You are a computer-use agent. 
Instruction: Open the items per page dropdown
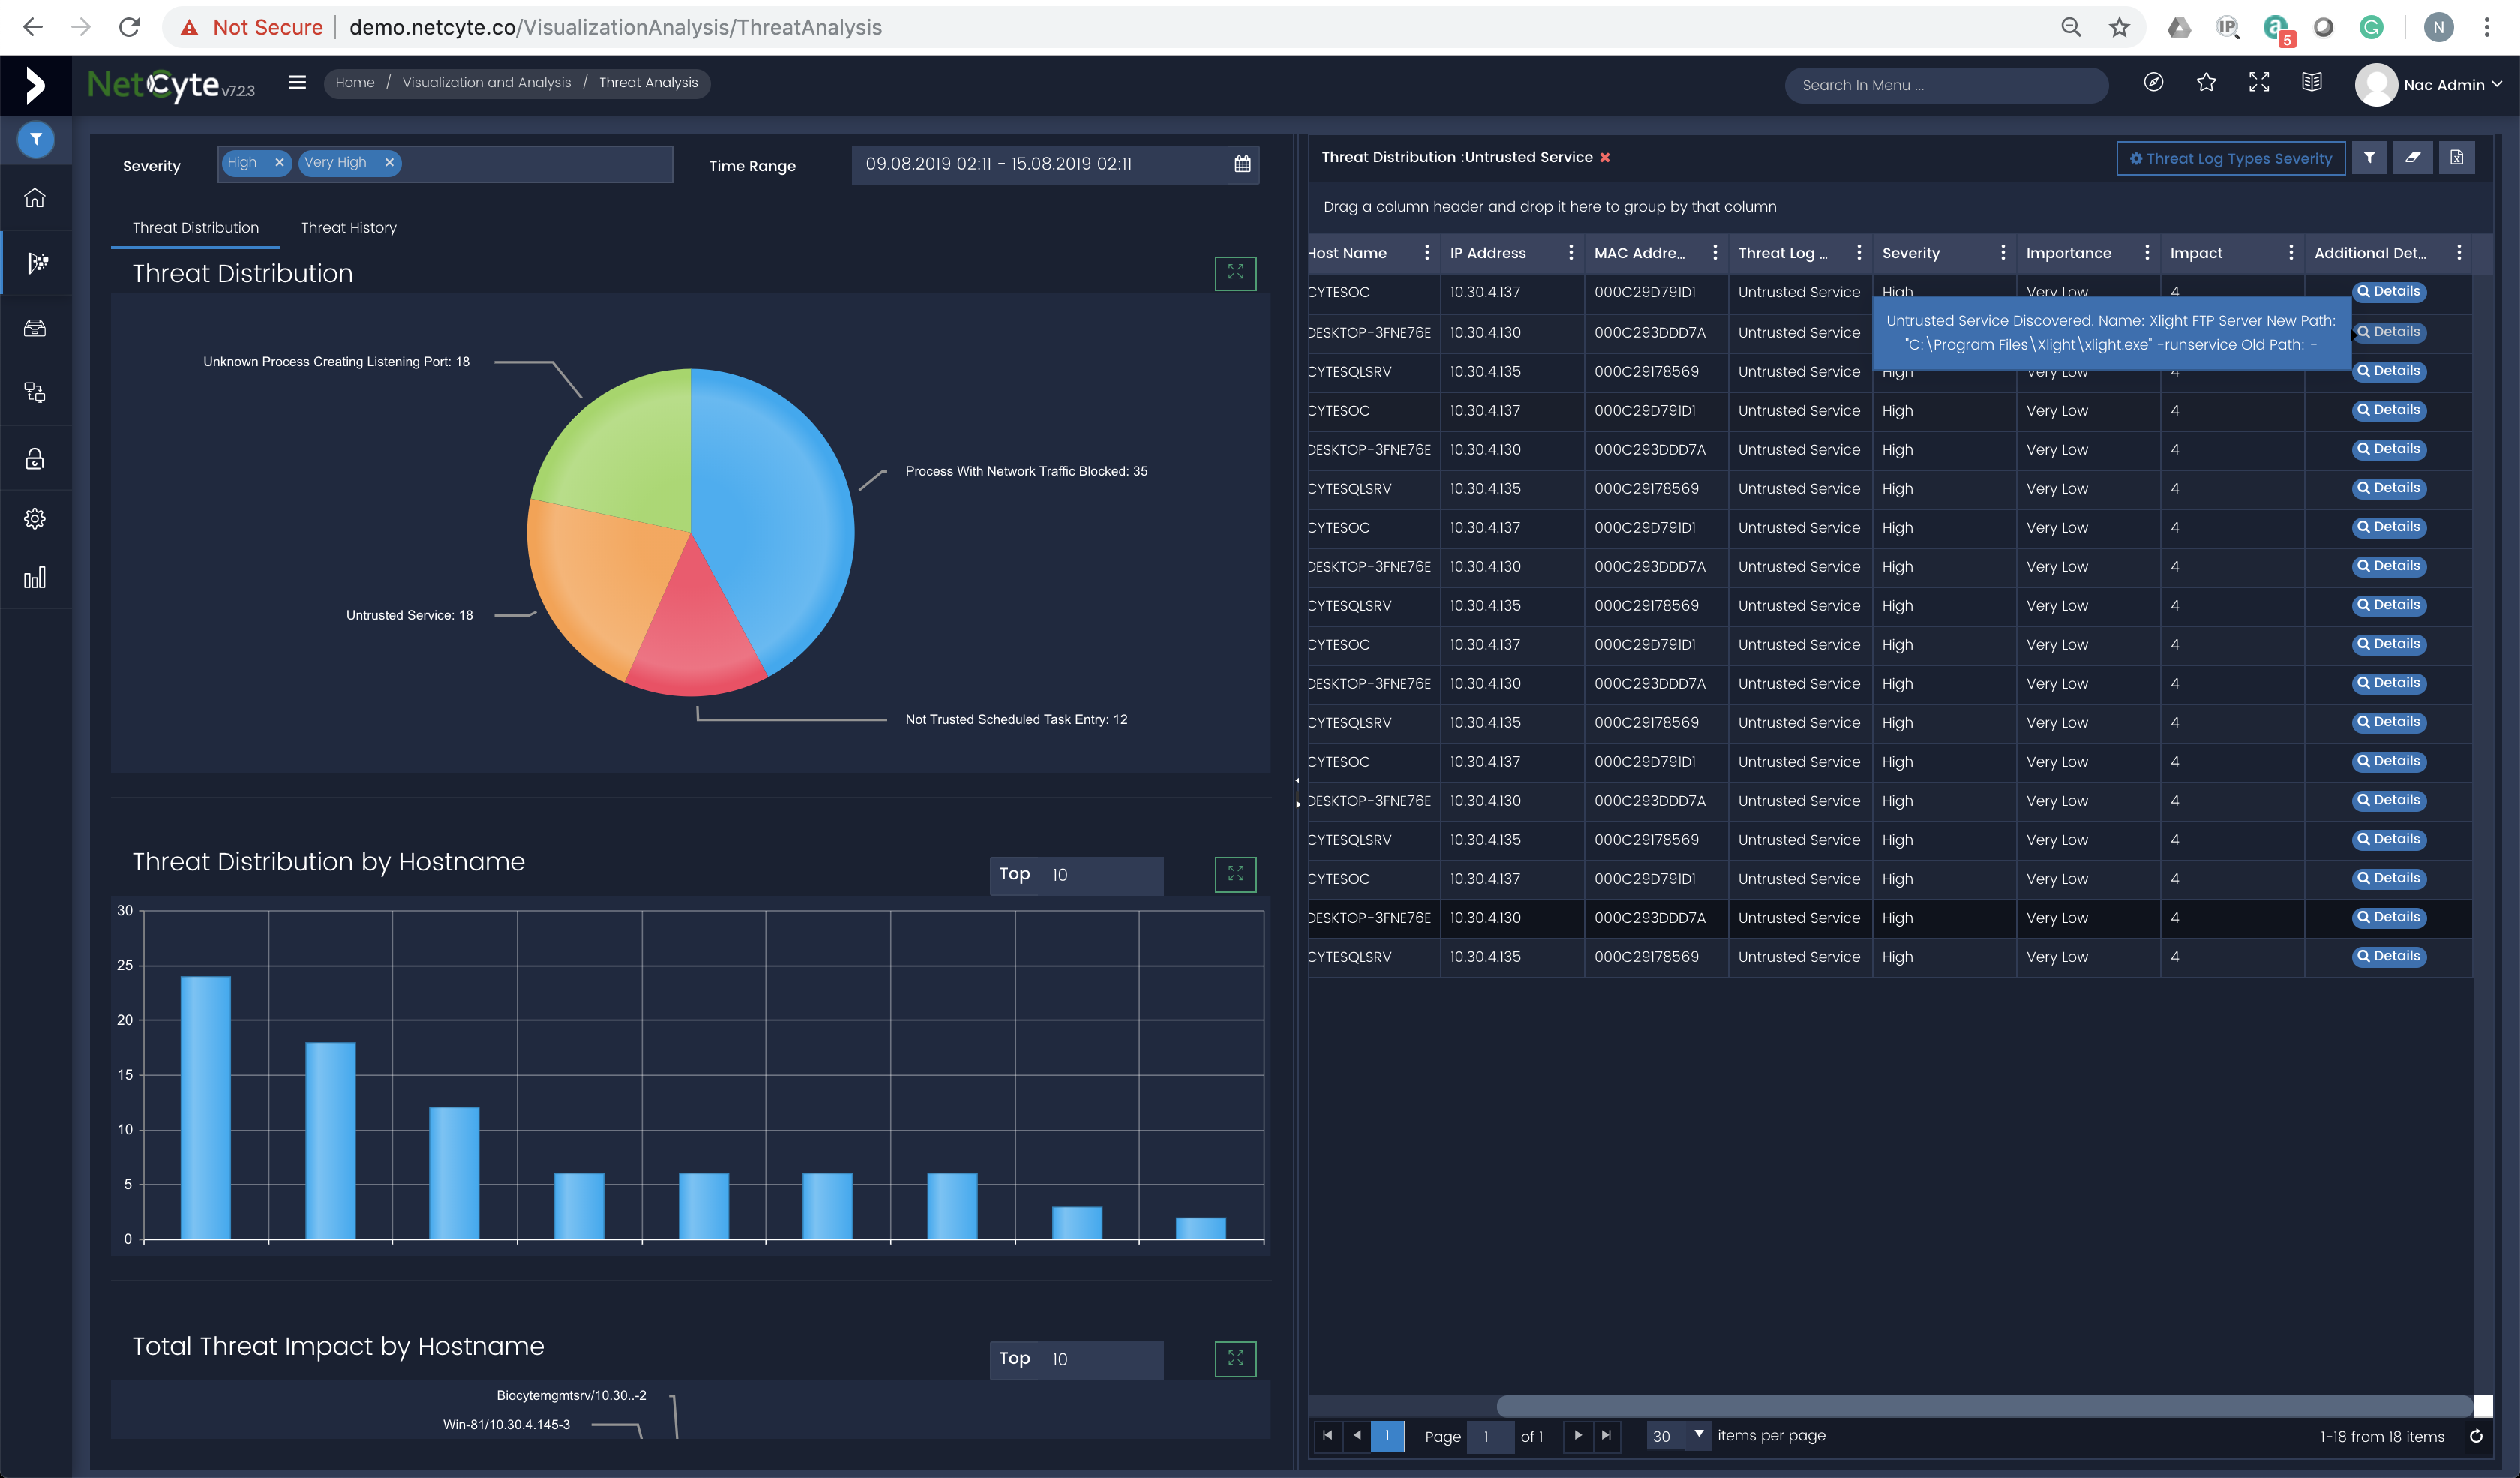coord(1698,1435)
